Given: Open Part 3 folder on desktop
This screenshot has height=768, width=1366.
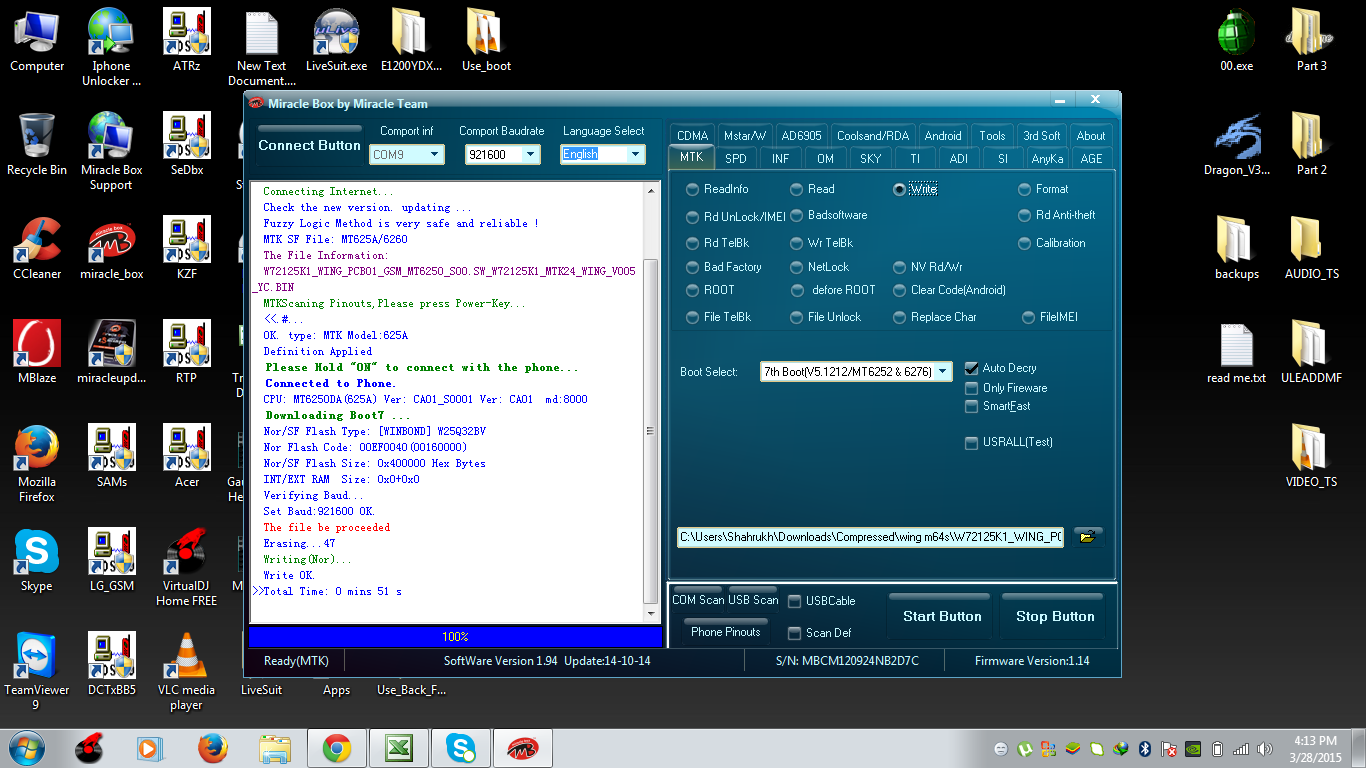Looking at the screenshot, I should click(1311, 42).
